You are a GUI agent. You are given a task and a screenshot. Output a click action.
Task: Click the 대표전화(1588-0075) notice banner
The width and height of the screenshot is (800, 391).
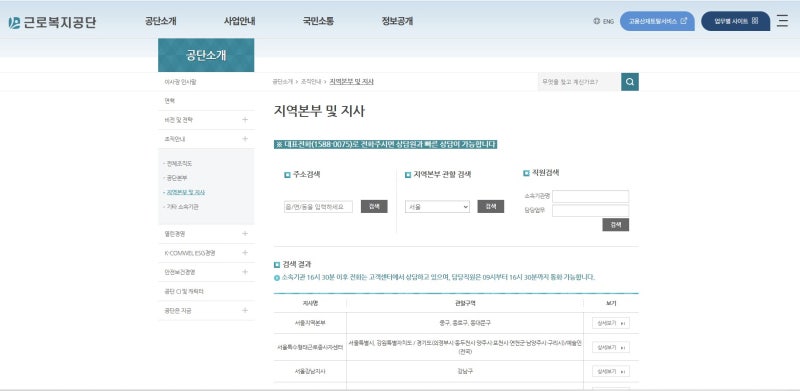pyautogui.click(x=385, y=144)
